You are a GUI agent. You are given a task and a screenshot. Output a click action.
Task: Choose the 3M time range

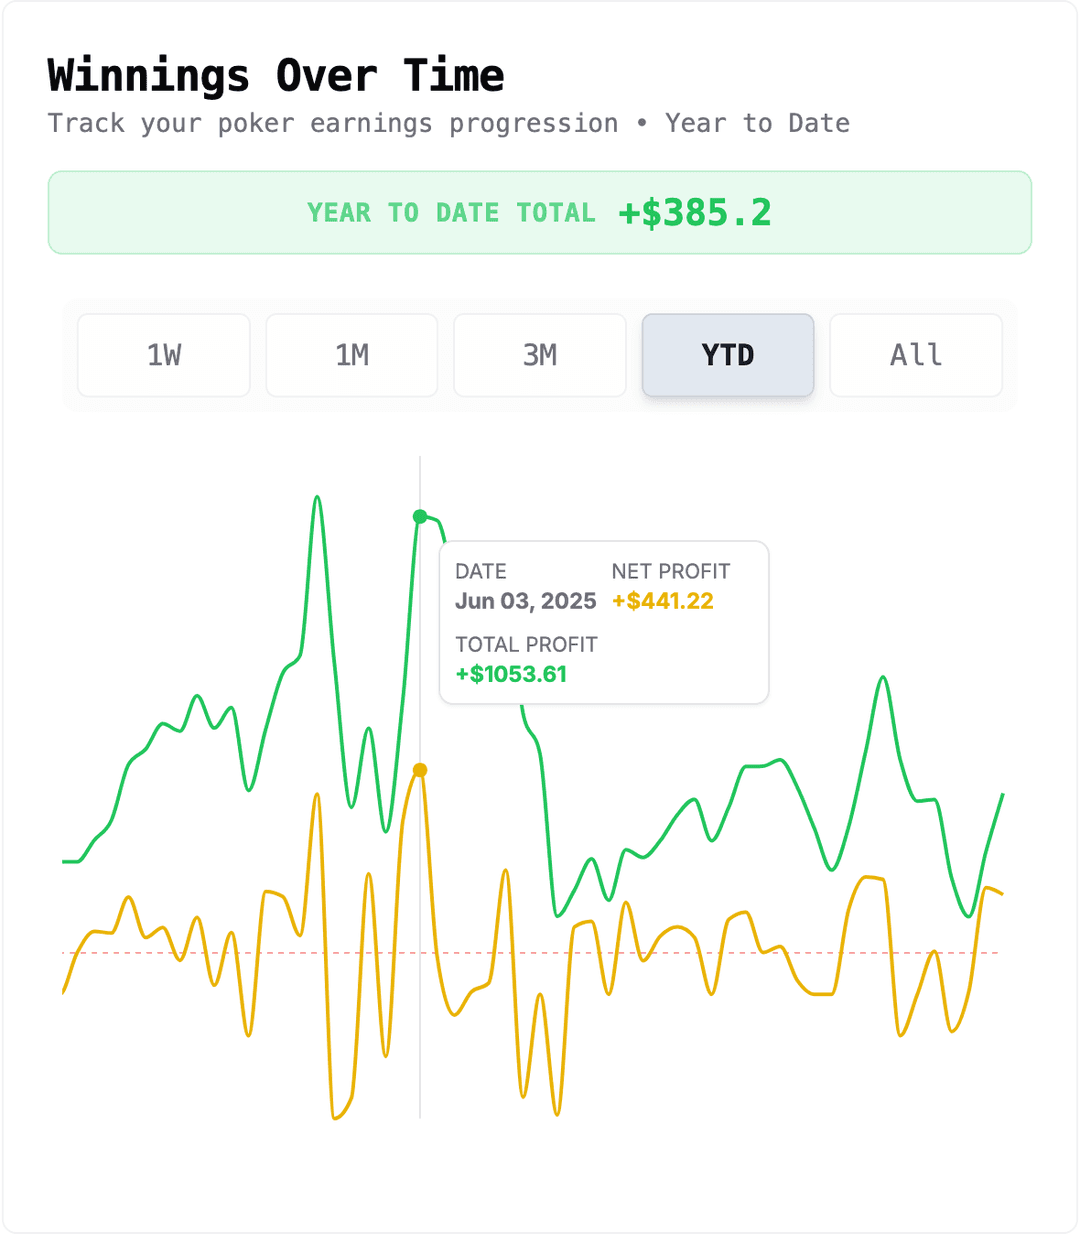pyautogui.click(x=540, y=355)
